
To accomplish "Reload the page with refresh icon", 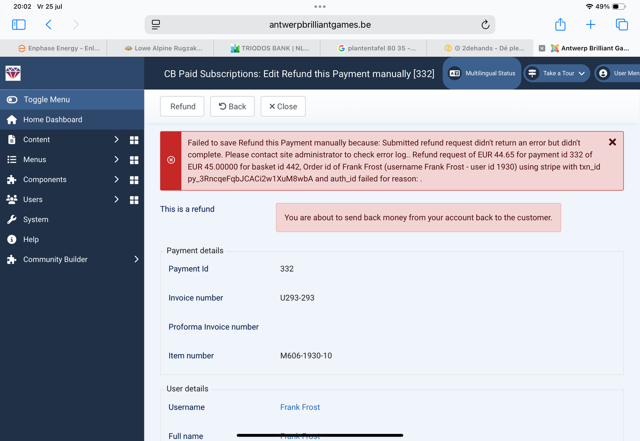I will tap(485, 25).
